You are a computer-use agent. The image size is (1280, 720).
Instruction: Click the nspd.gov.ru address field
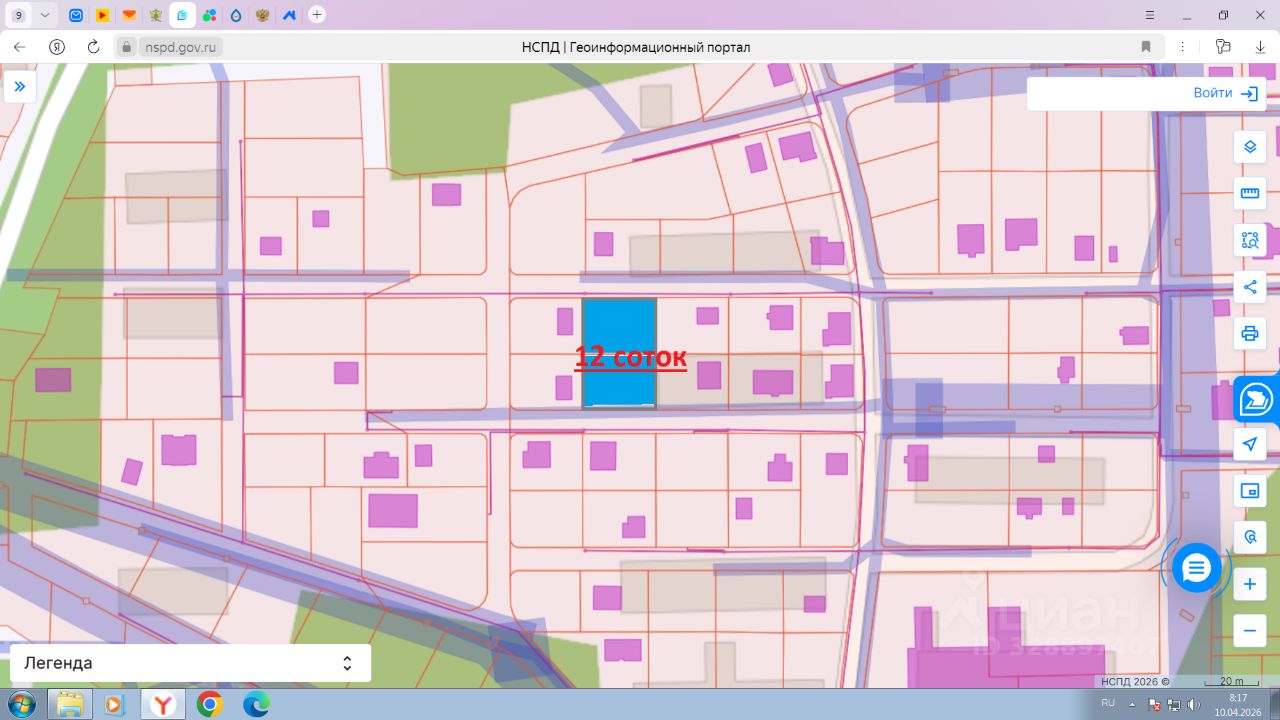182,47
